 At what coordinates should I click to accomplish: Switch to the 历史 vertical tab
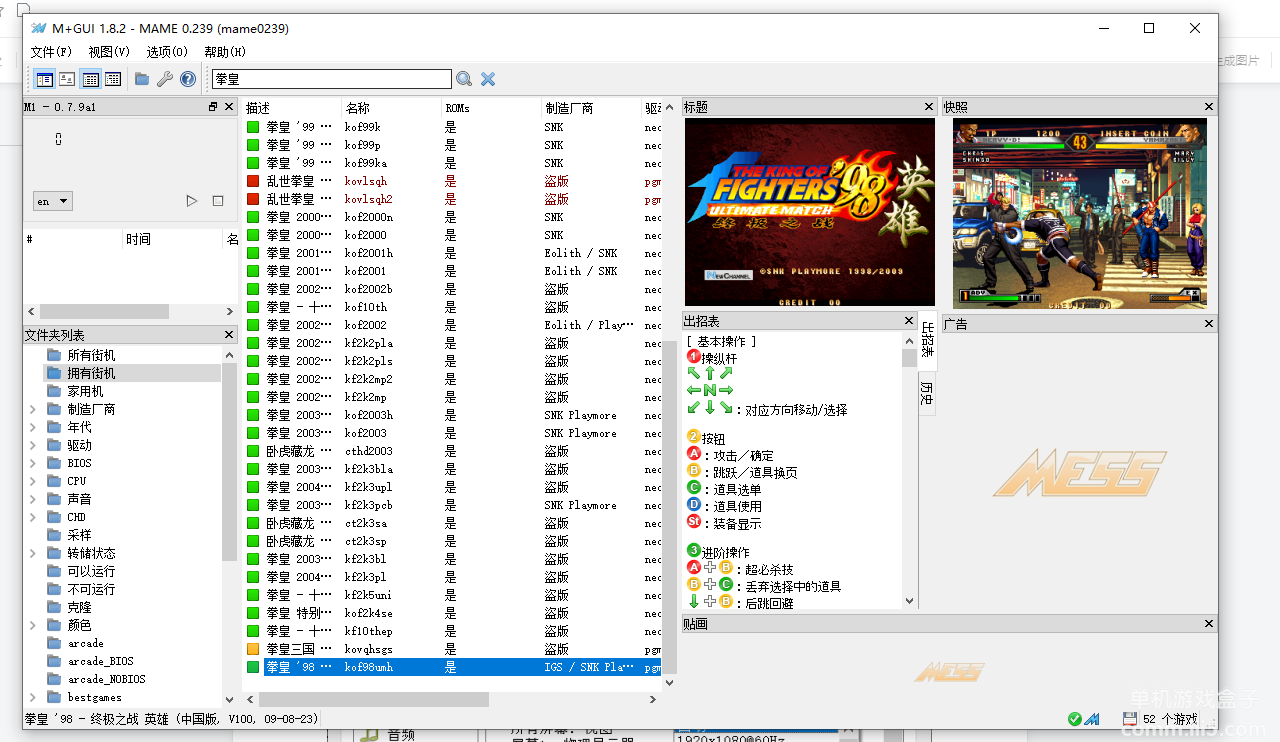pos(927,392)
